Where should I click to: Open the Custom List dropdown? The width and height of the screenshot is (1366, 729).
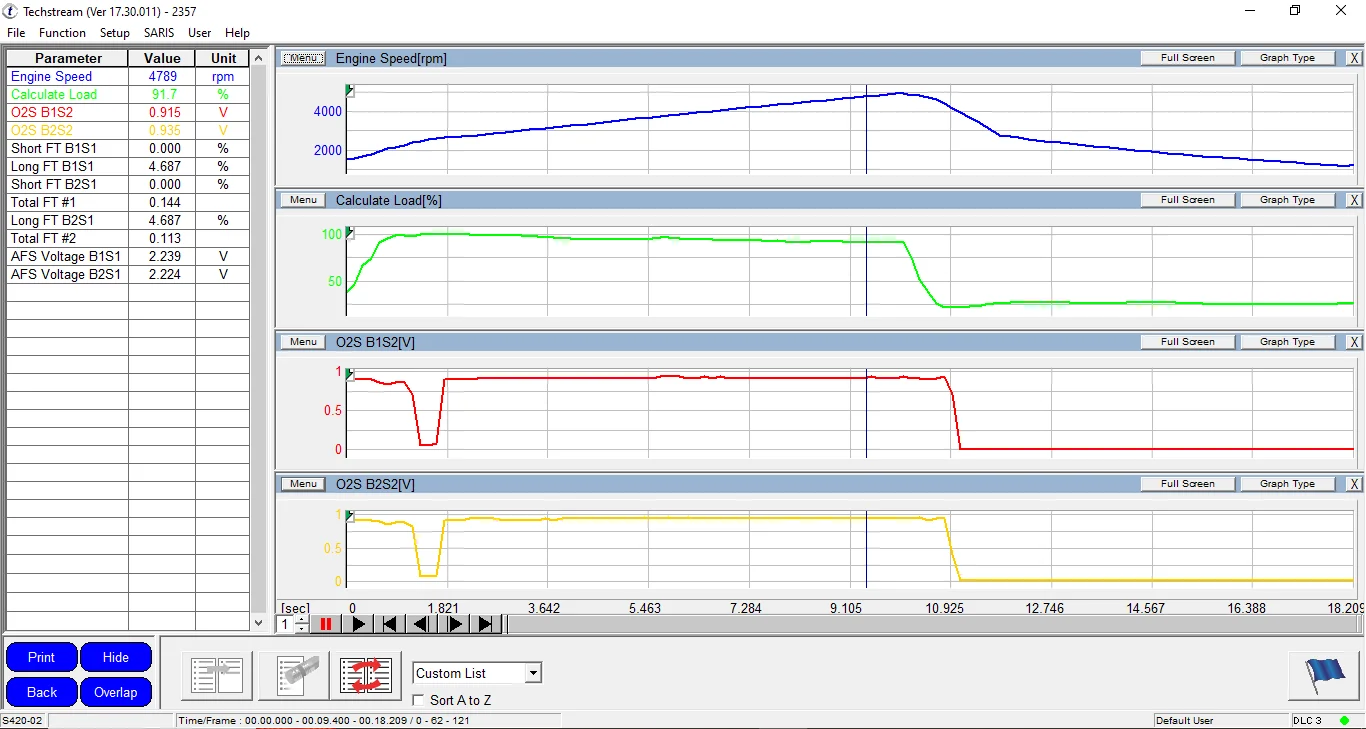tap(533, 673)
